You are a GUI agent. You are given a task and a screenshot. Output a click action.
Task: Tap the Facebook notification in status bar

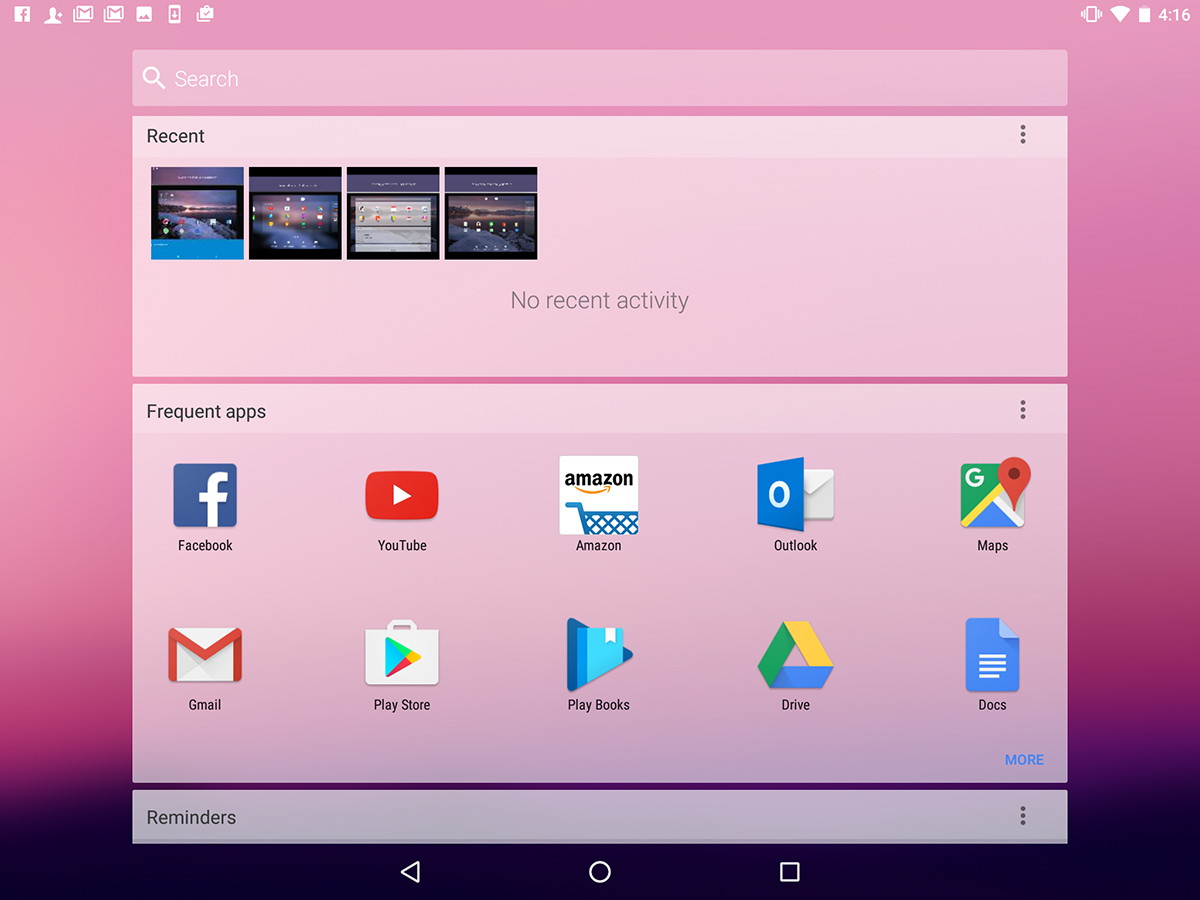click(22, 15)
